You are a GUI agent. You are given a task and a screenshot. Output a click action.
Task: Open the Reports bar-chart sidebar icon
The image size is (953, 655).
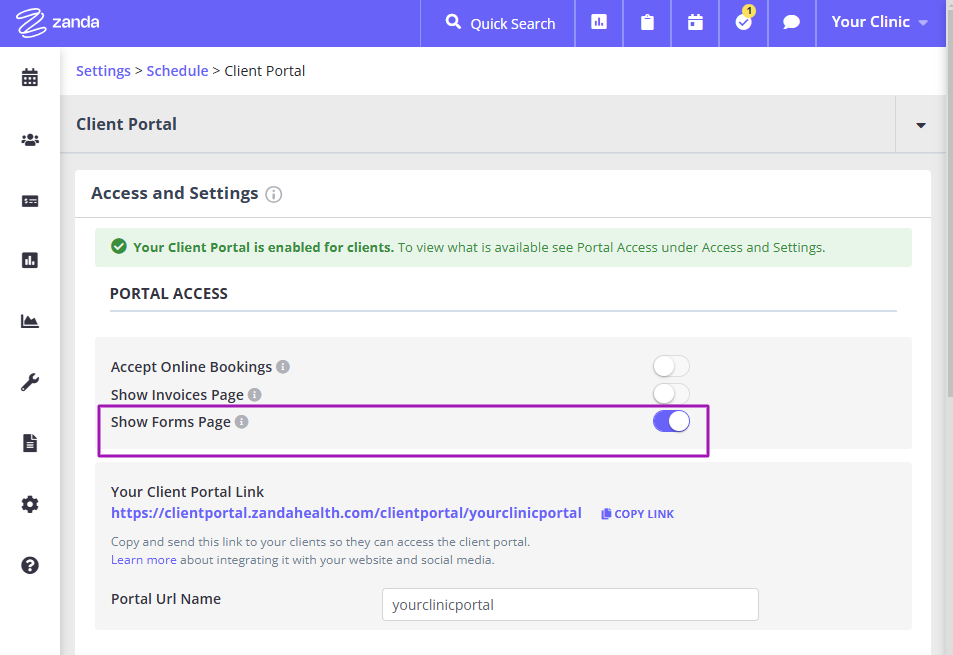click(x=29, y=260)
